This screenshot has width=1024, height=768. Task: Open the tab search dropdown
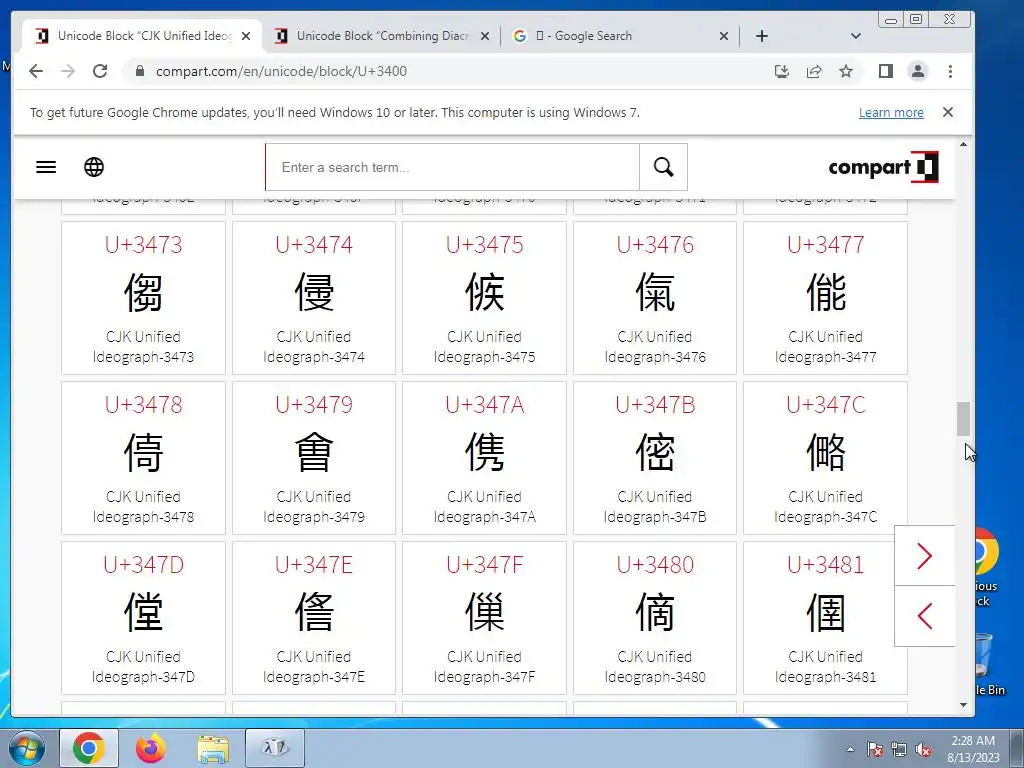[856, 36]
